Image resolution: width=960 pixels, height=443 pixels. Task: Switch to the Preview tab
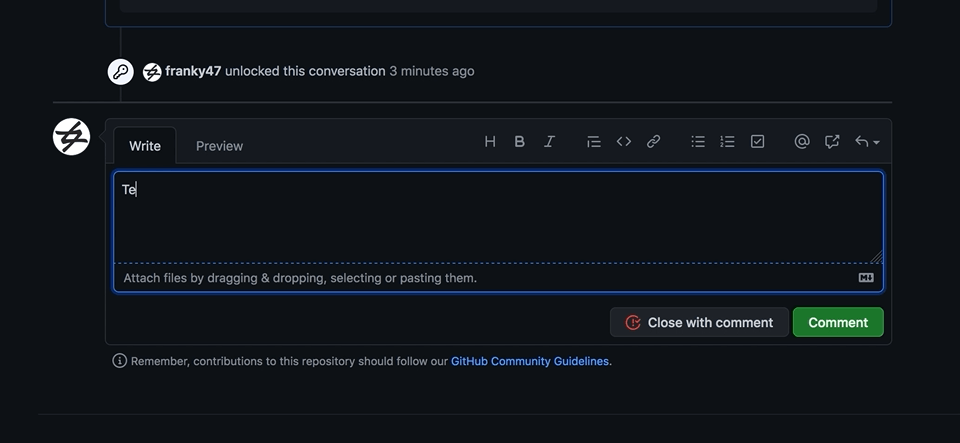219,146
